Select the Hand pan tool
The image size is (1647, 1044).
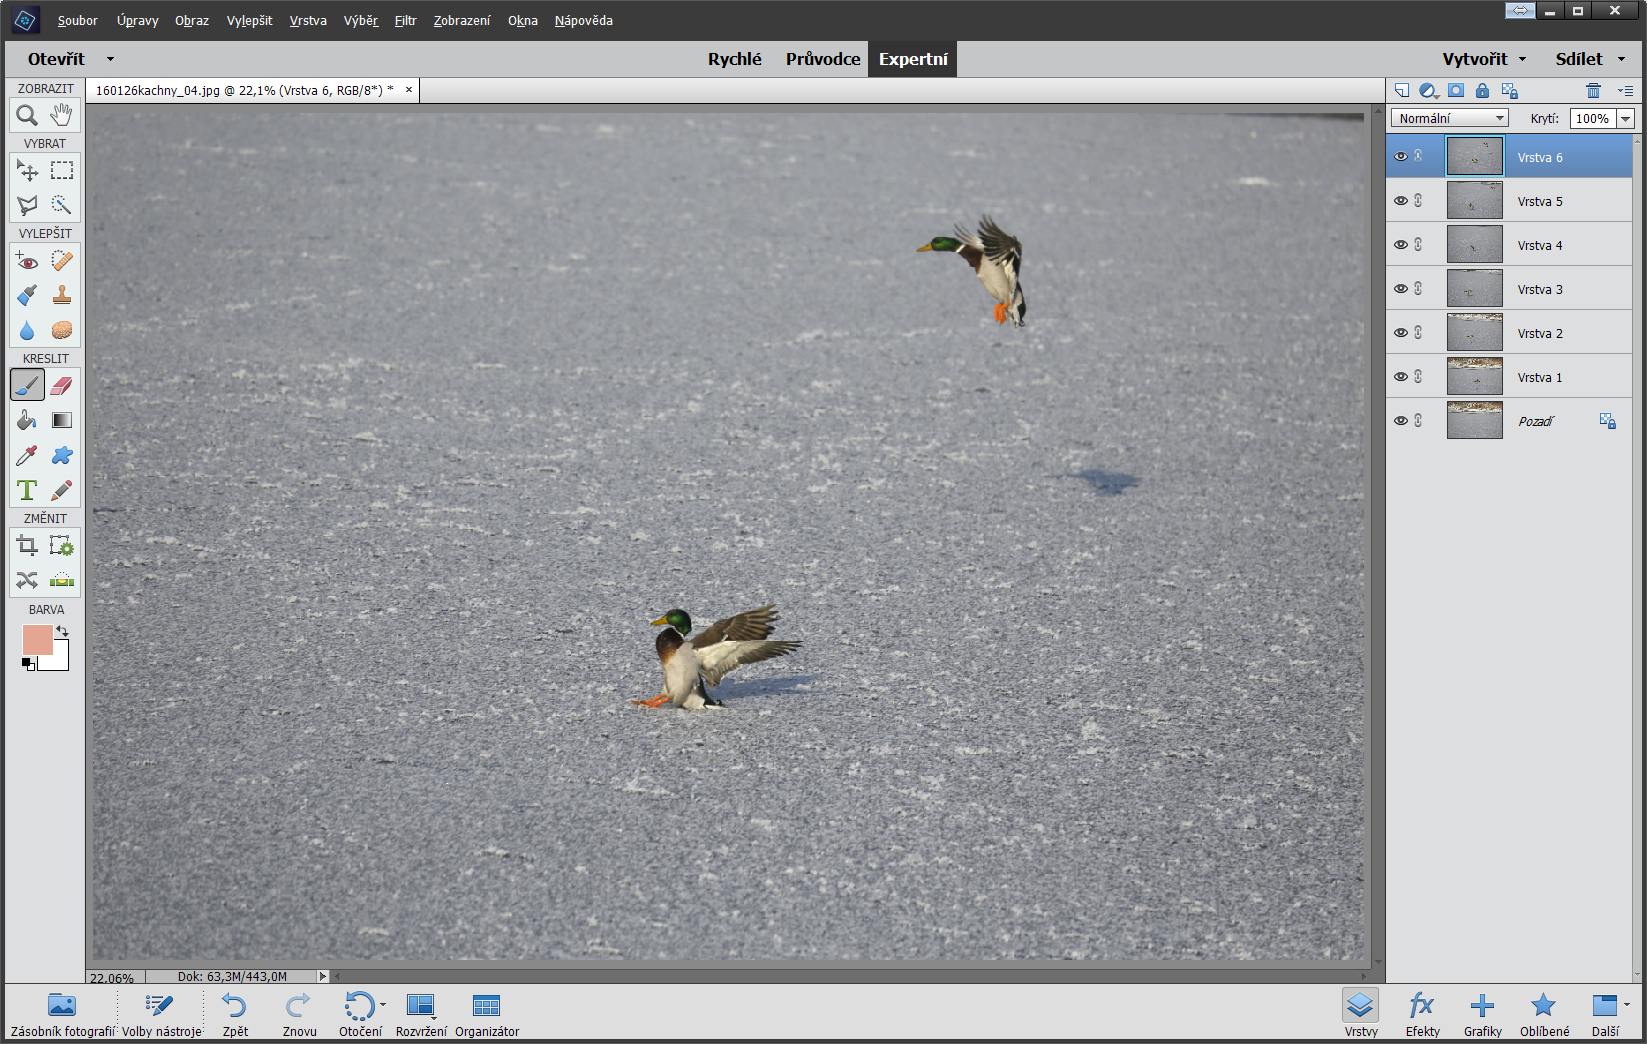tap(62, 116)
